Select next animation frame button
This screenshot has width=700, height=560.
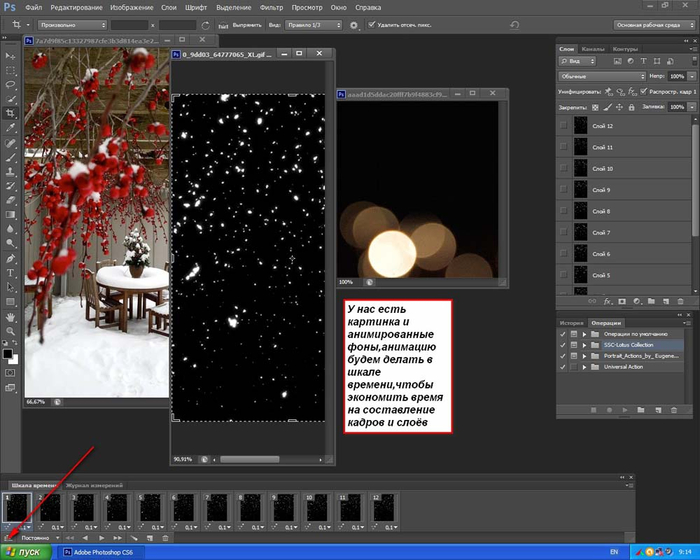point(117,538)
